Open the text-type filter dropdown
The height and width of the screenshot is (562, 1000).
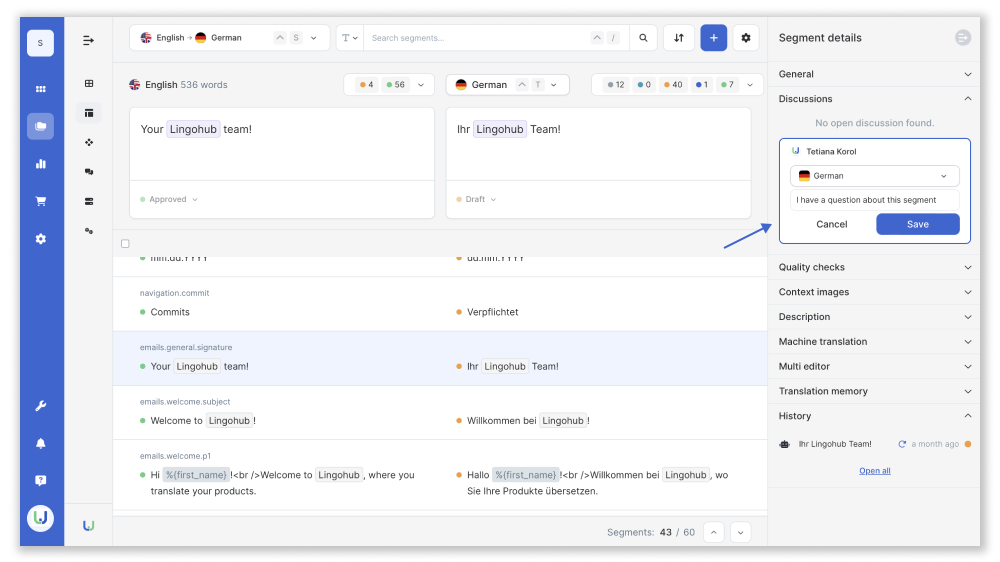(x=349, y=38)
